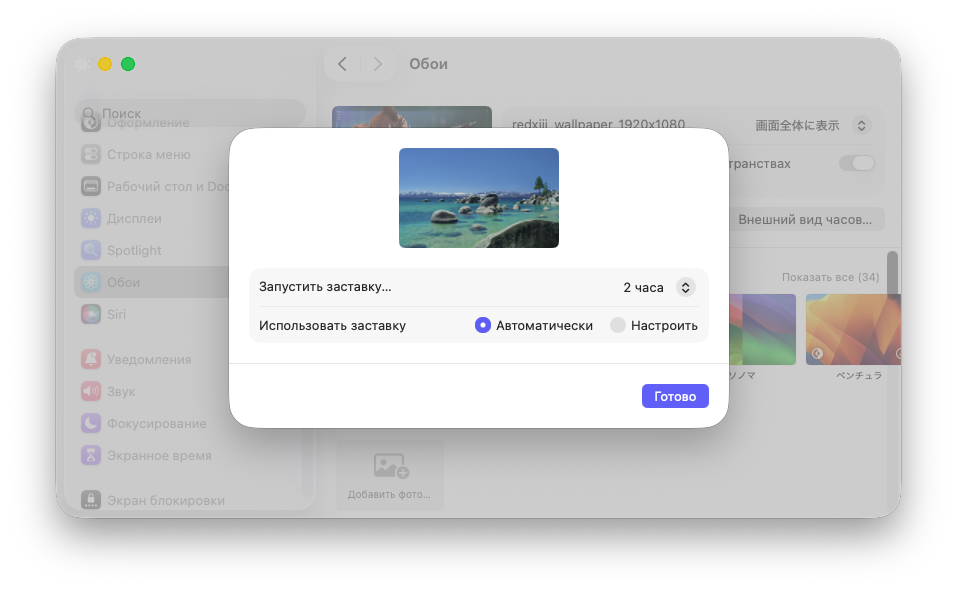Open the Фокусирование moon icon

[x=91, y=423]
